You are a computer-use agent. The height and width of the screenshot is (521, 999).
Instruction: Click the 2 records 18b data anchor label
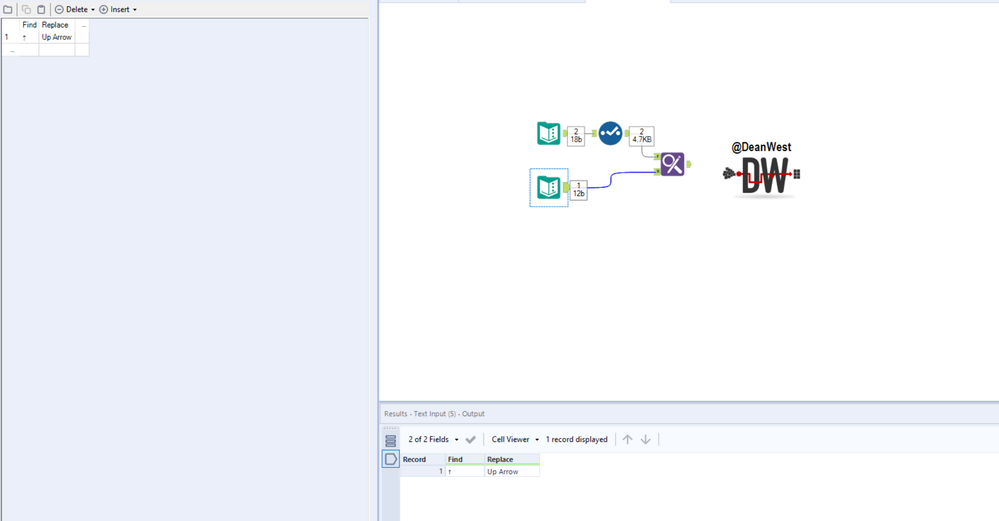pos(576,136)
